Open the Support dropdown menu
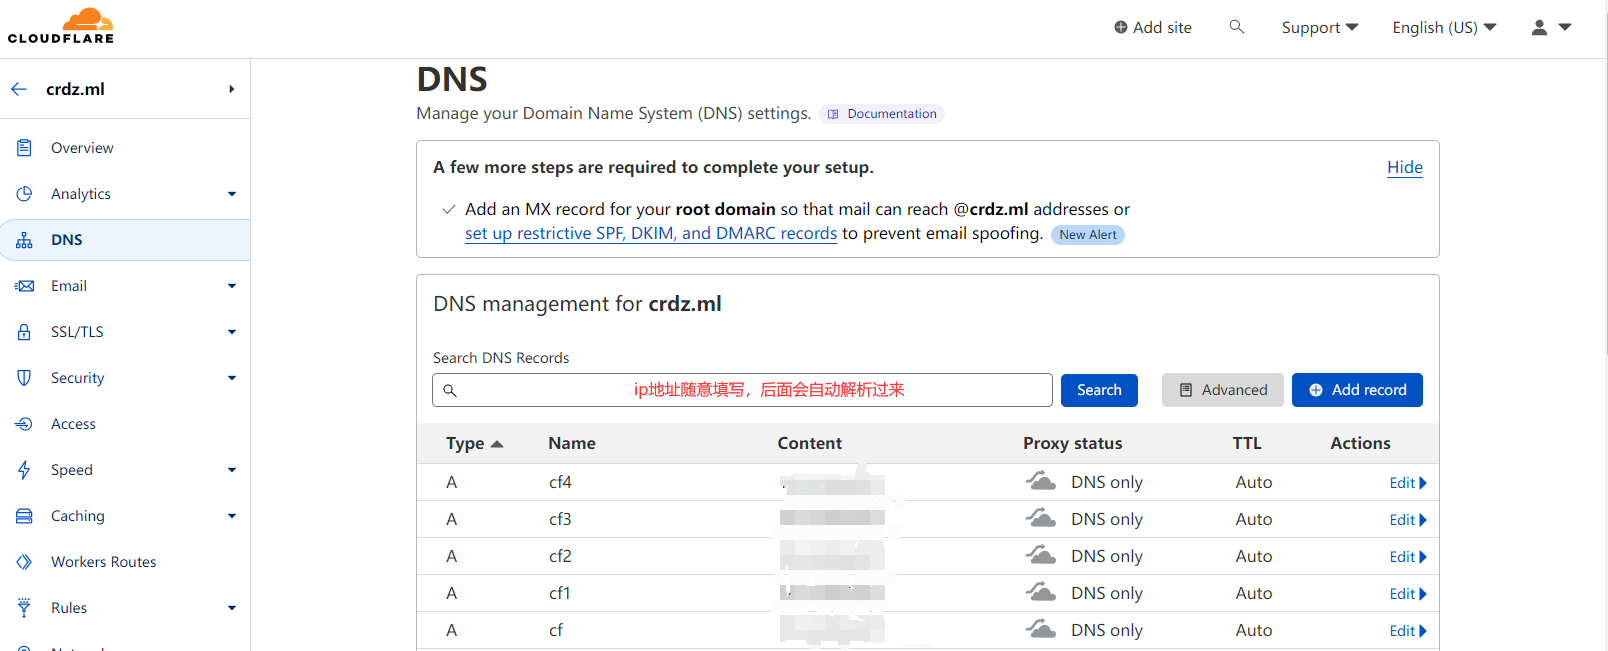The height and width of the screenshot is (651, 1608). pyautogui.click(x=1320, y=28)
